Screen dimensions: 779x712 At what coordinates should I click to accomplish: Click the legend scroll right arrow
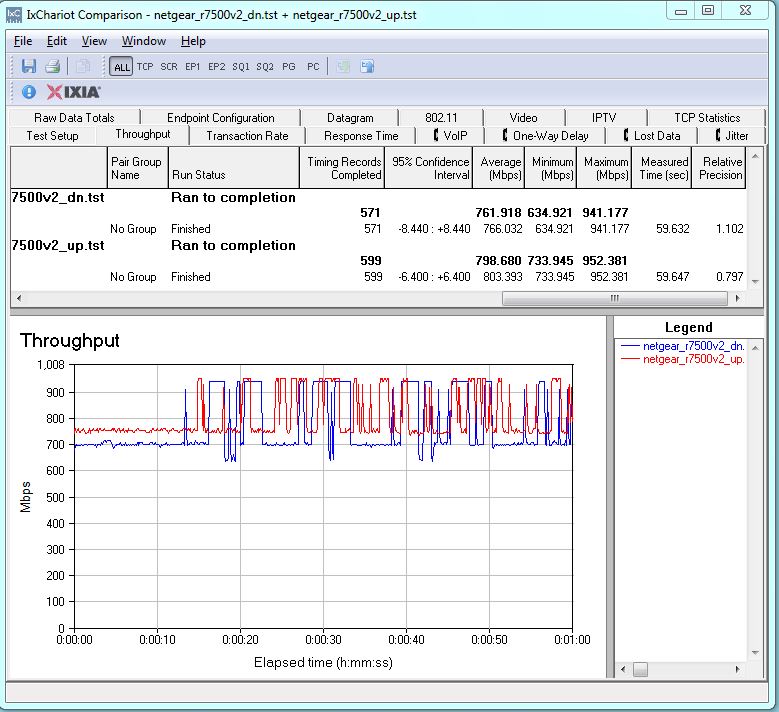pyautogui.click(x=737, y=669)
